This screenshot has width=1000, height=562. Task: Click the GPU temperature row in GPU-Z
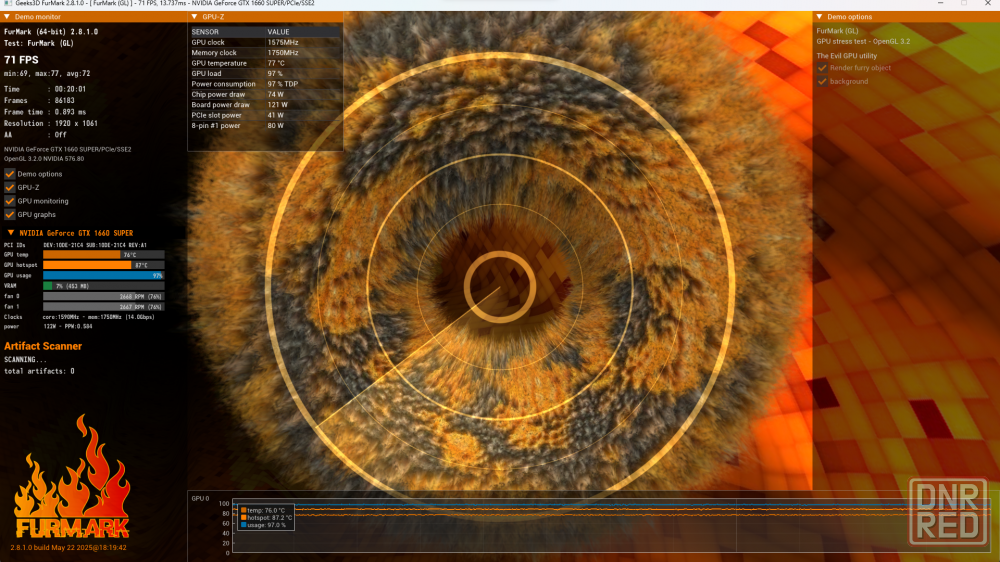pos(265,63)
